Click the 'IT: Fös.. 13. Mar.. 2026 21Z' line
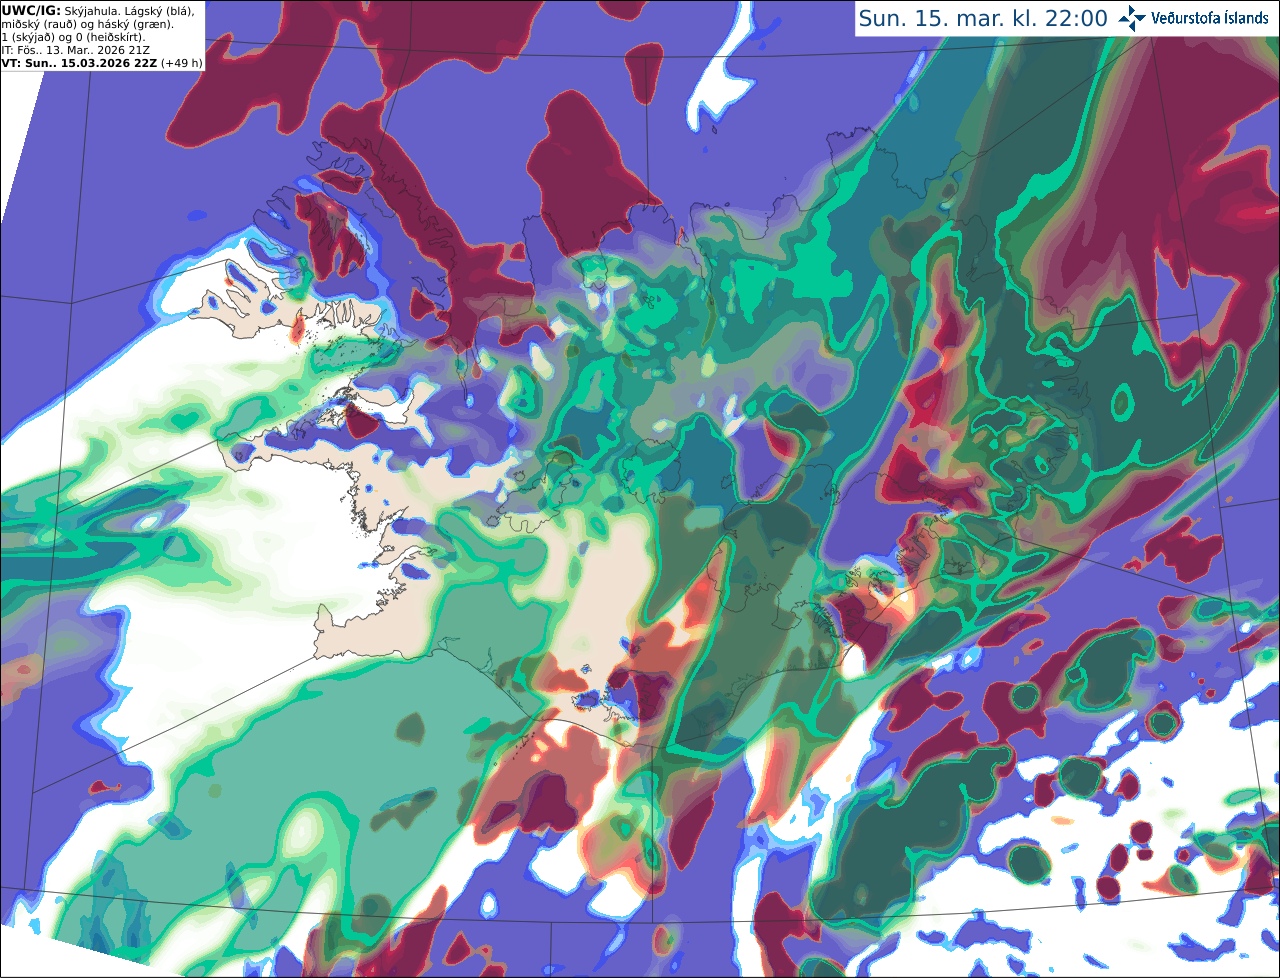1280x978 pixels. [x=76, y=49]
